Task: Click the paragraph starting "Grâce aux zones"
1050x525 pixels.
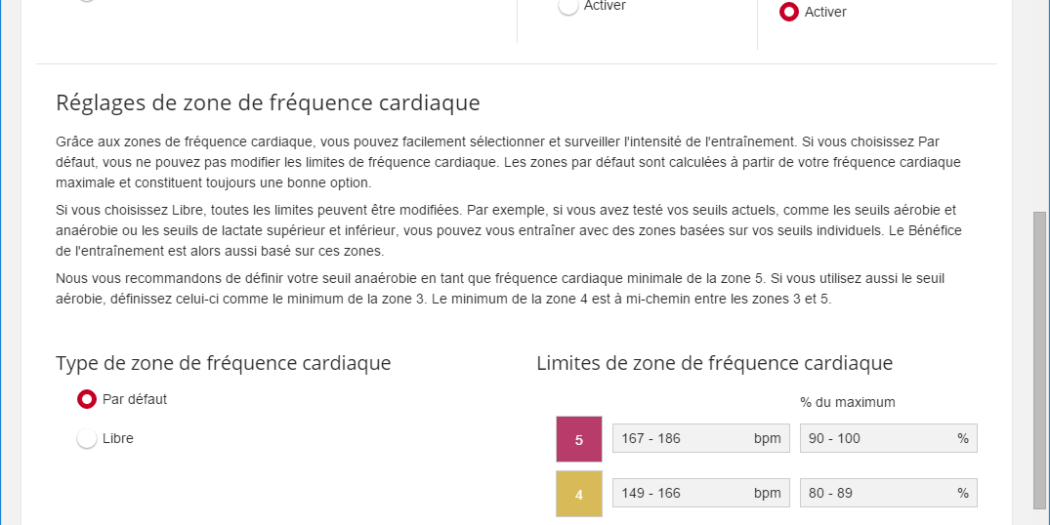Action: [500, 162]
